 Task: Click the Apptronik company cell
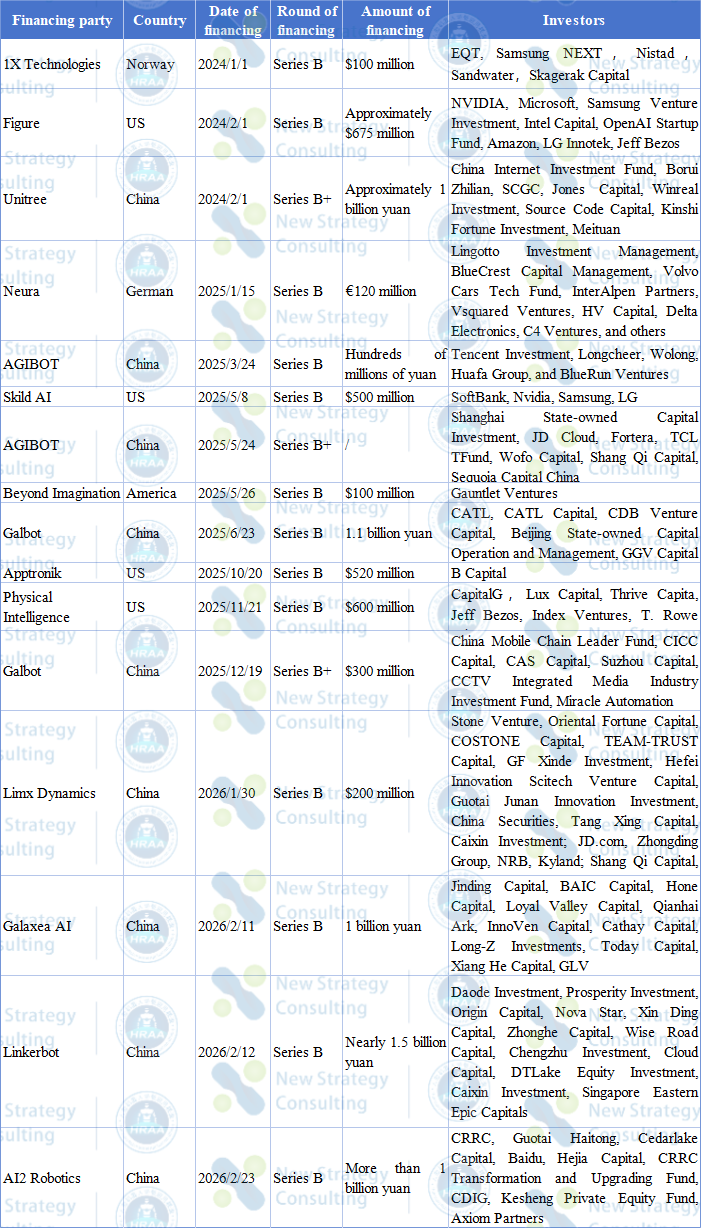33,573
